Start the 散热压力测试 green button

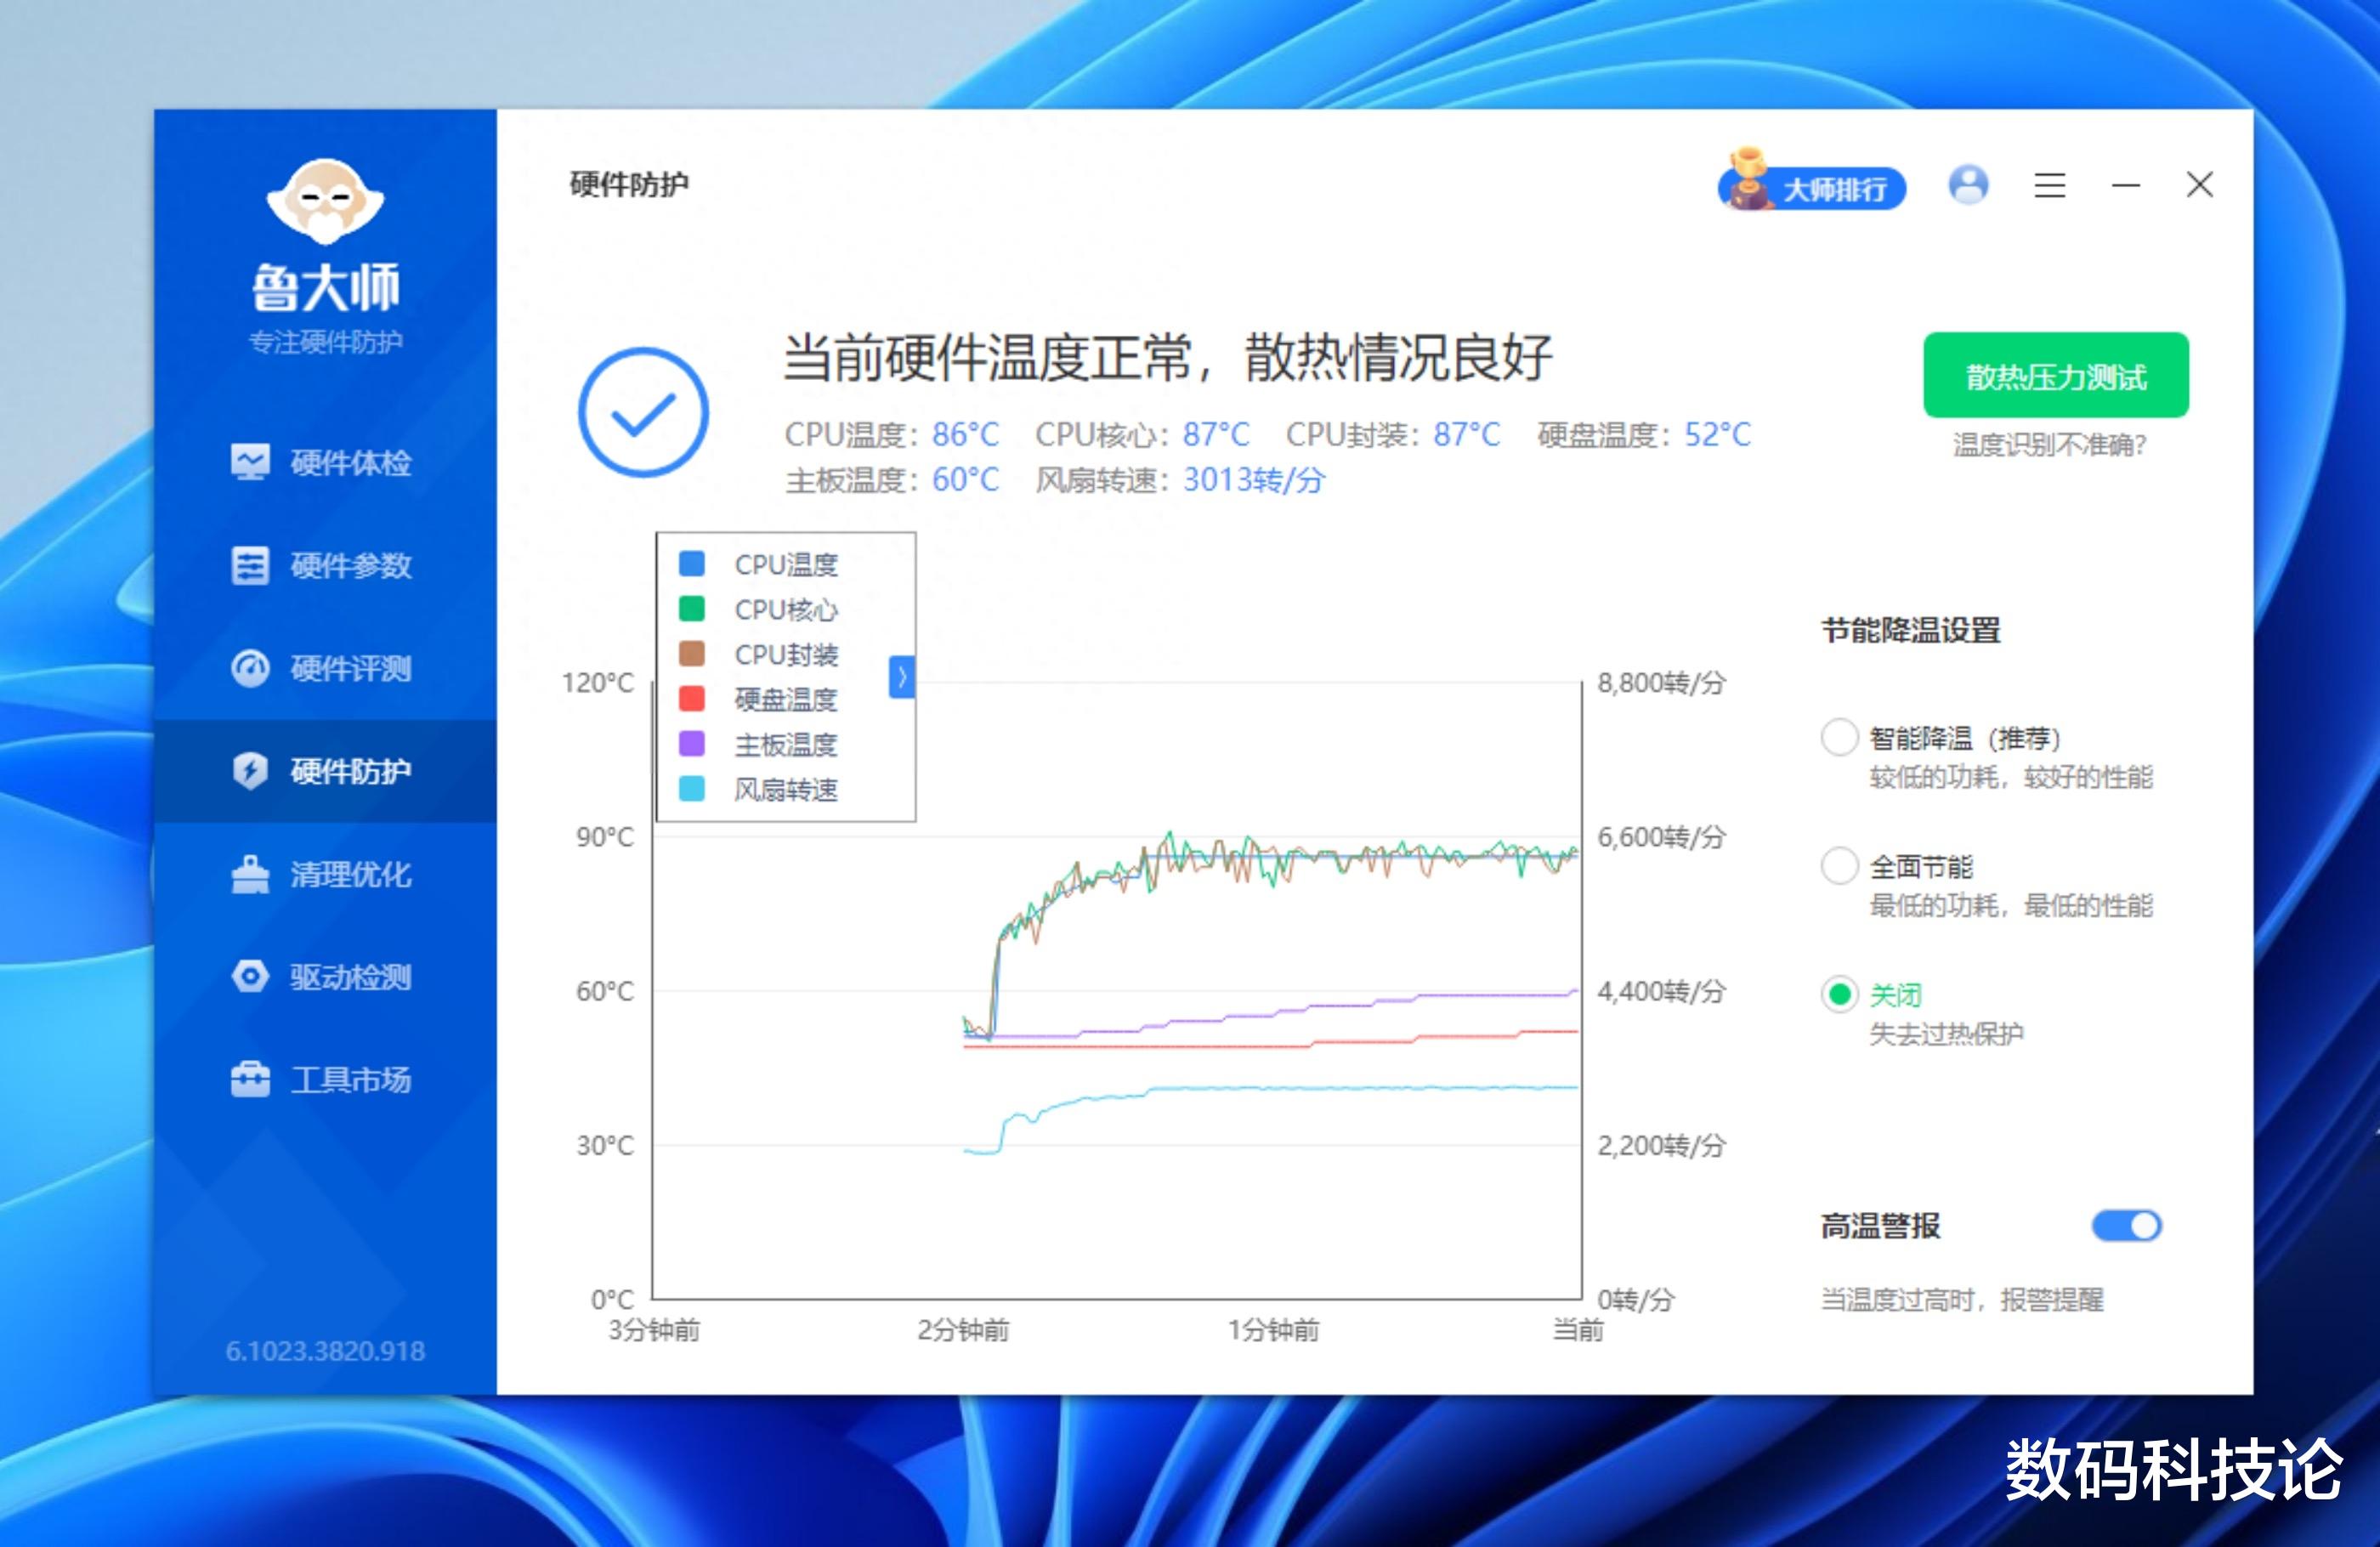[x=2055, y=375]
